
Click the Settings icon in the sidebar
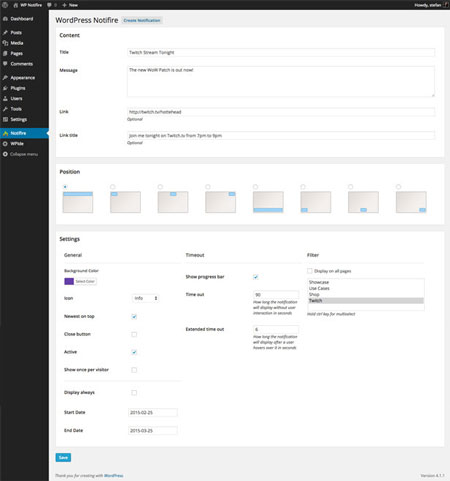pyautogui.click(x=5, y=119)
